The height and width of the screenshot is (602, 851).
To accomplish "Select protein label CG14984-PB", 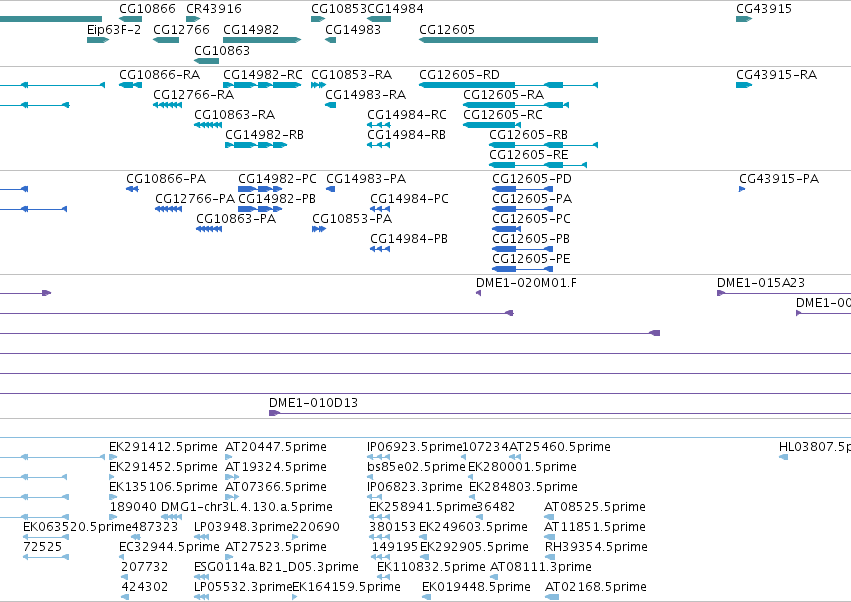I will 409,239.
